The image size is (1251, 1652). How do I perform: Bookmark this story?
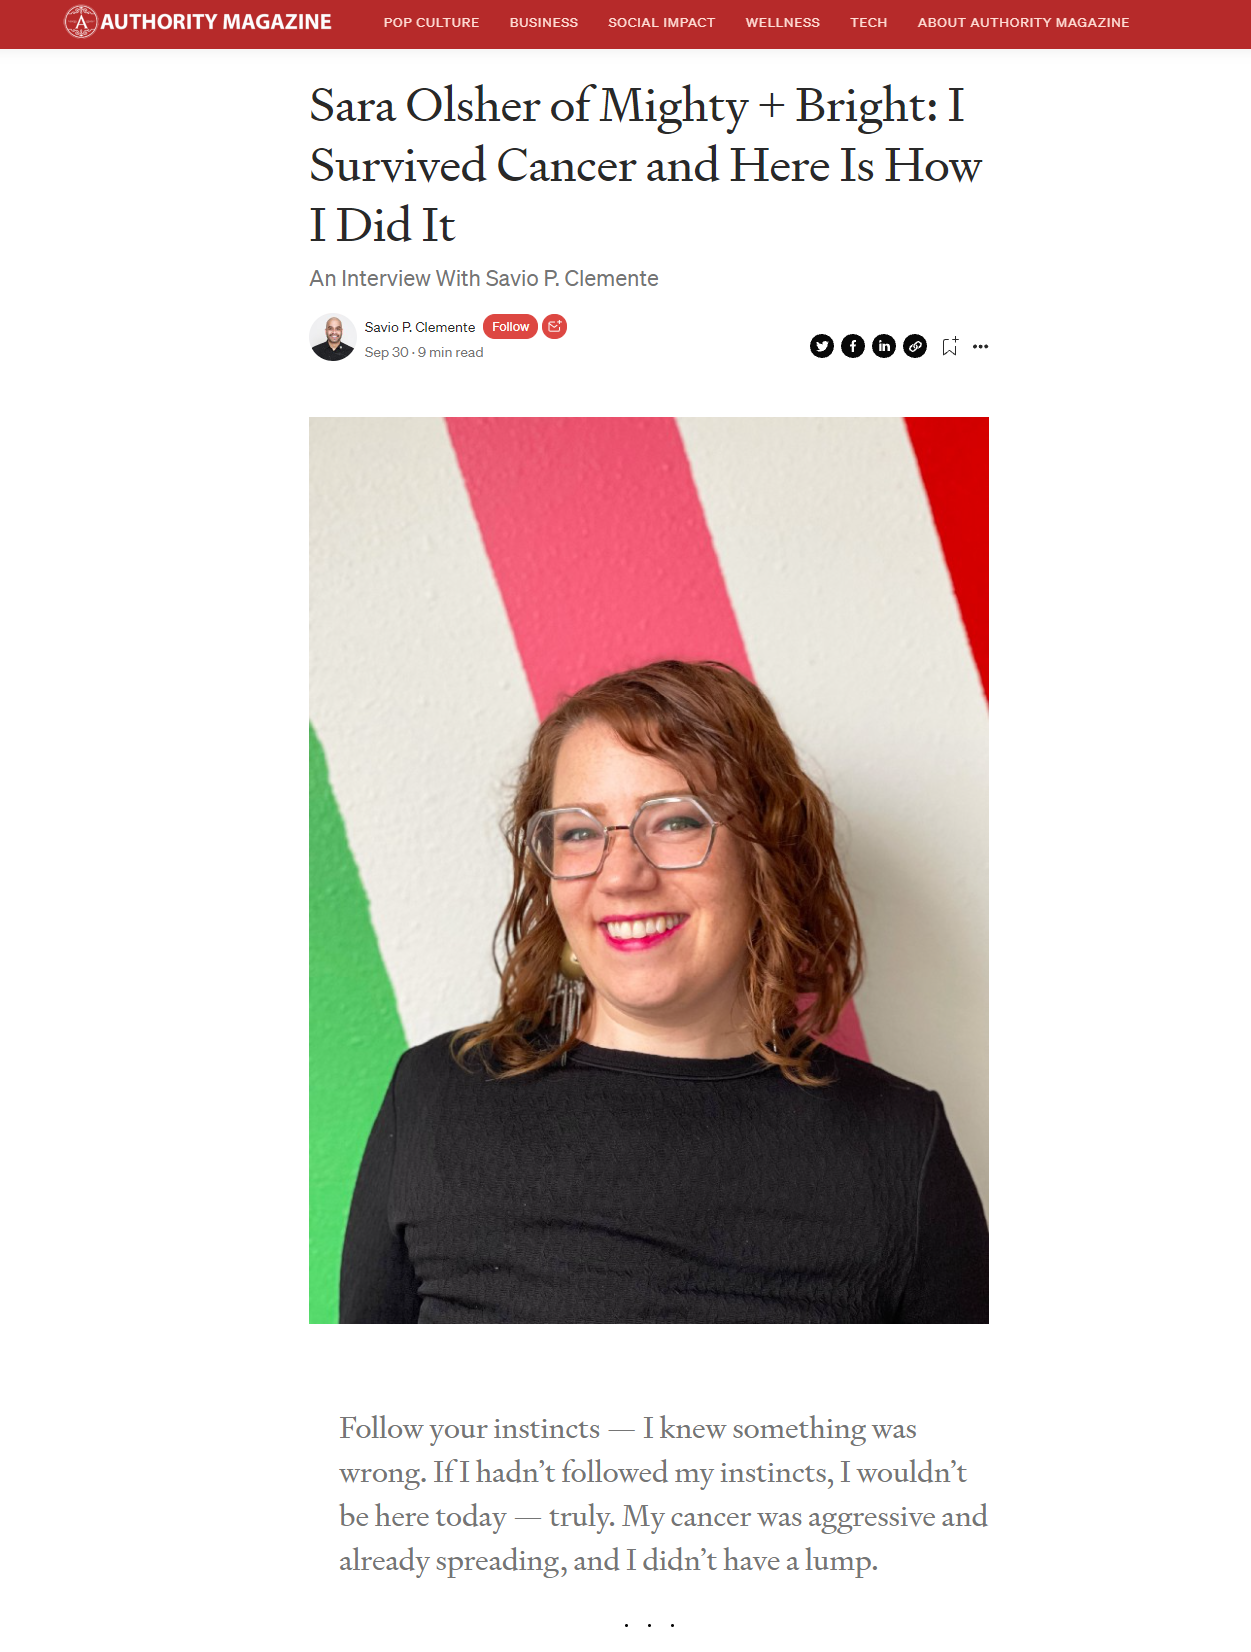[x=950, y=346]
